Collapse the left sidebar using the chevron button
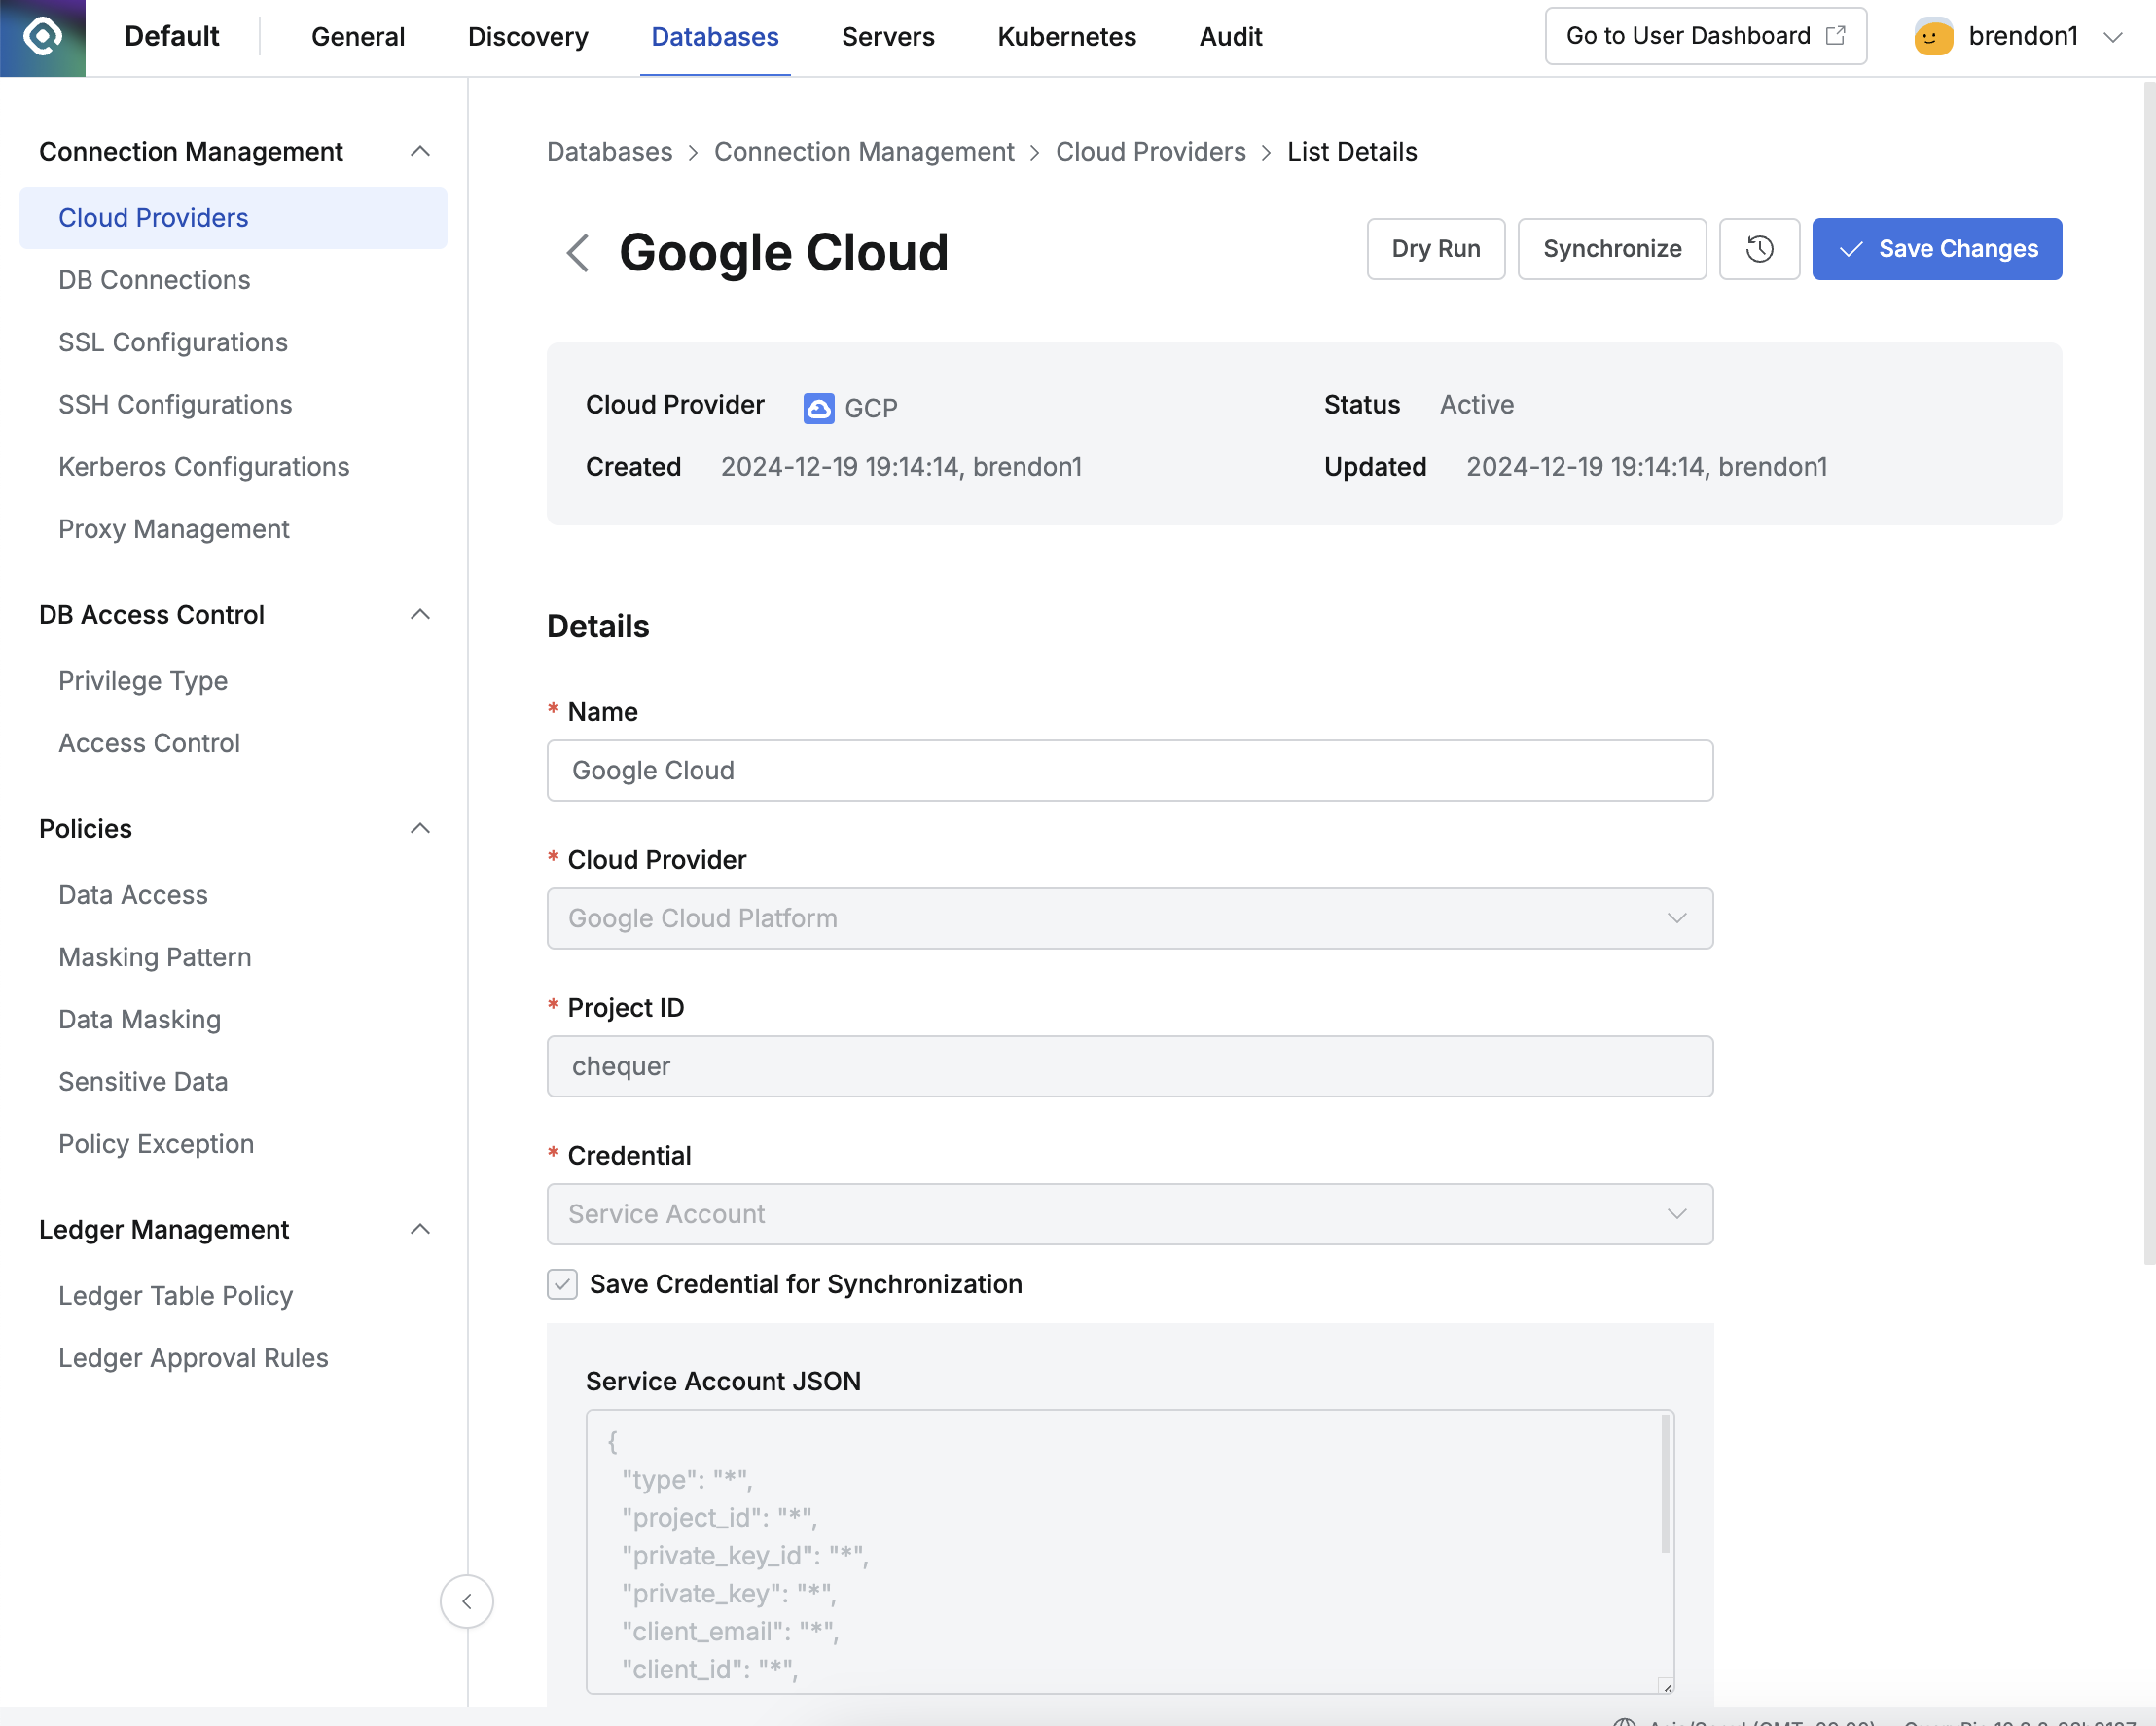Screen dimensions: 2156x1726 point(466,1601)
